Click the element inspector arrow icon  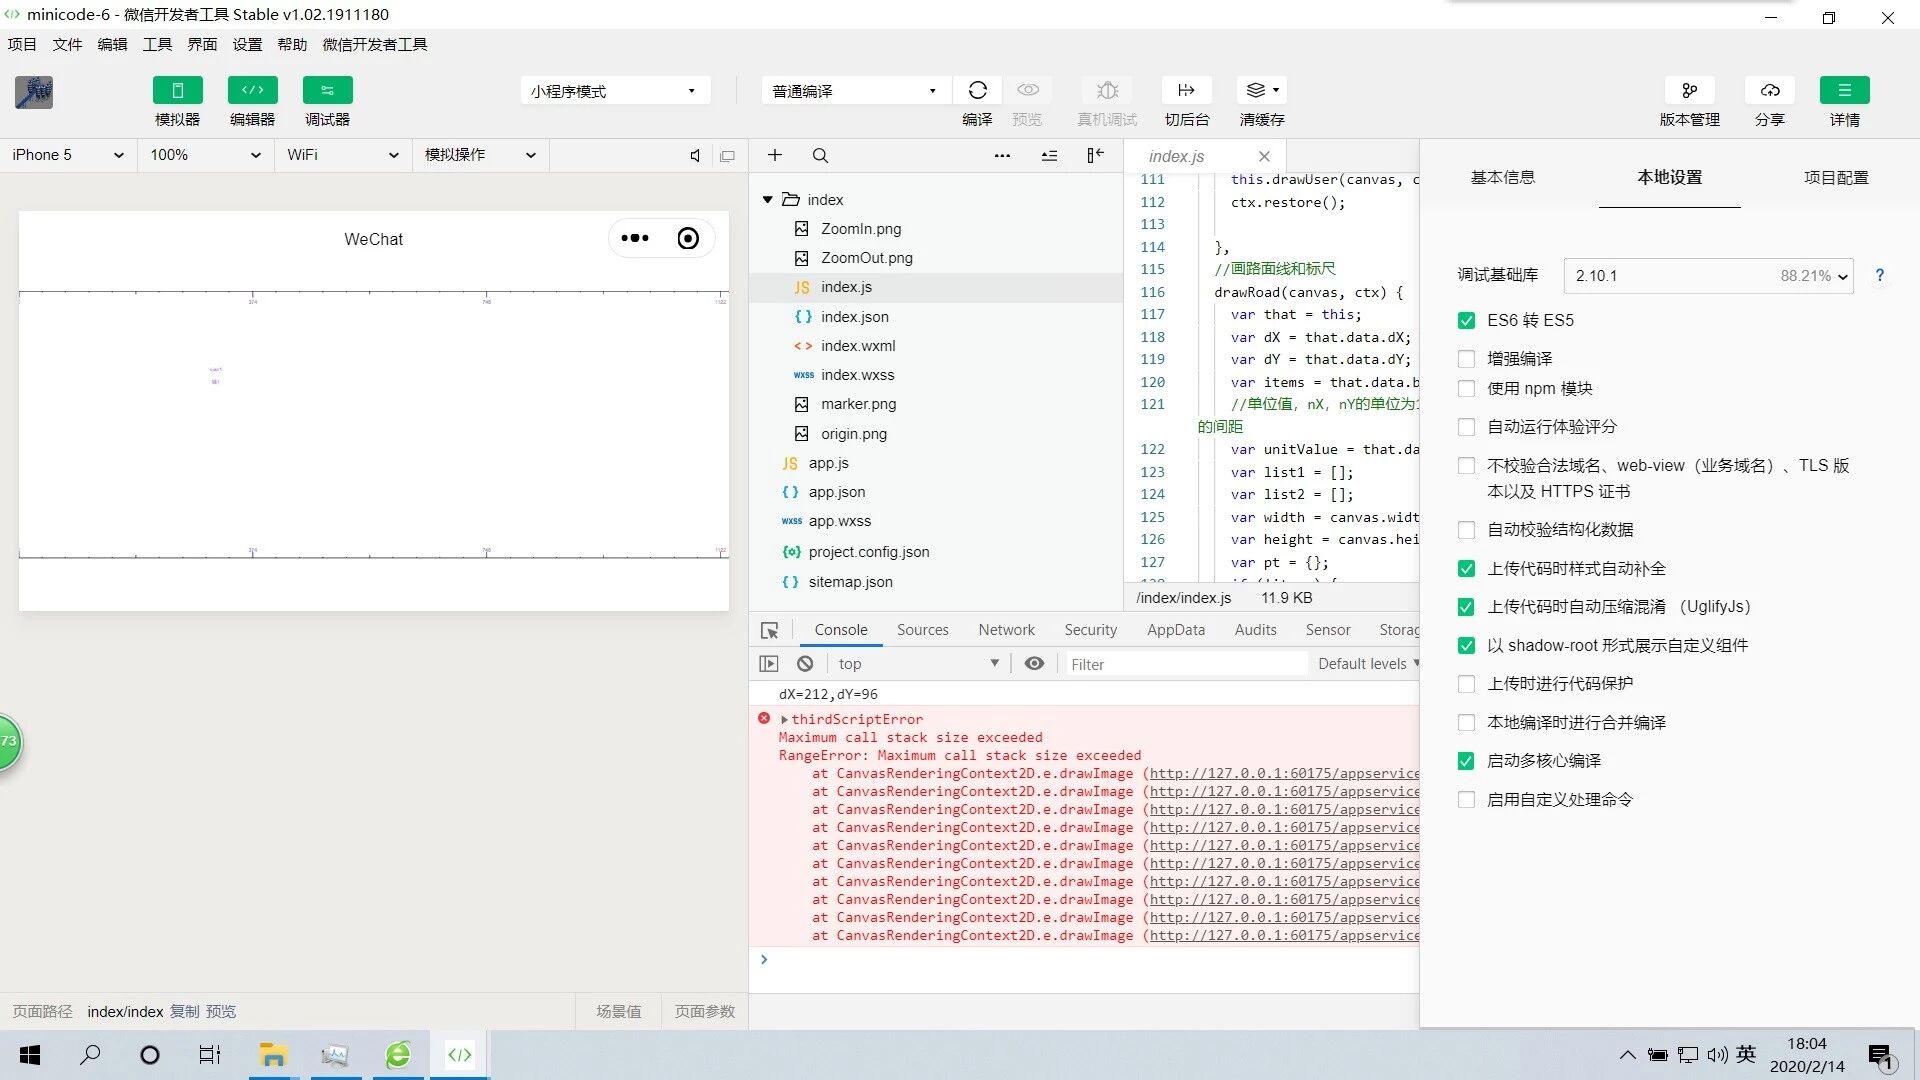click(769, 630)
